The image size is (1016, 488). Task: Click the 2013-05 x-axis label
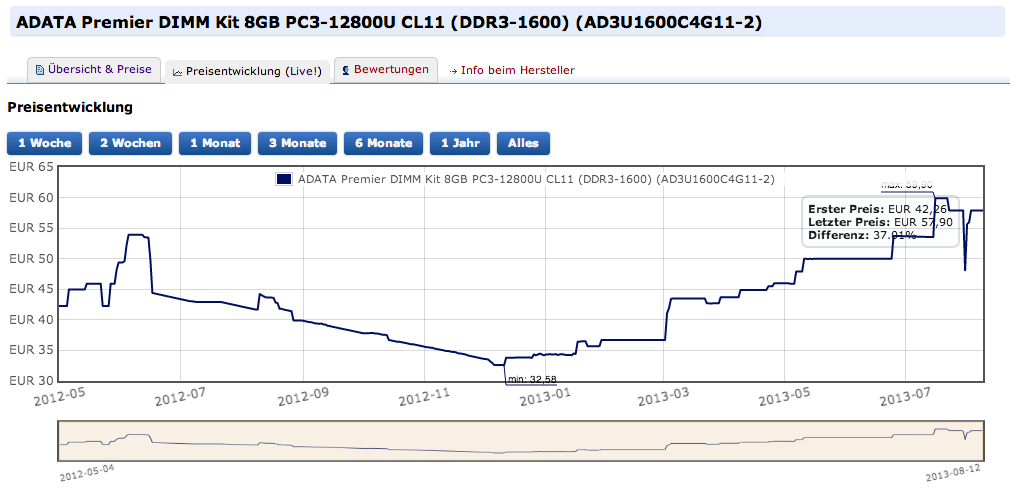784,397
